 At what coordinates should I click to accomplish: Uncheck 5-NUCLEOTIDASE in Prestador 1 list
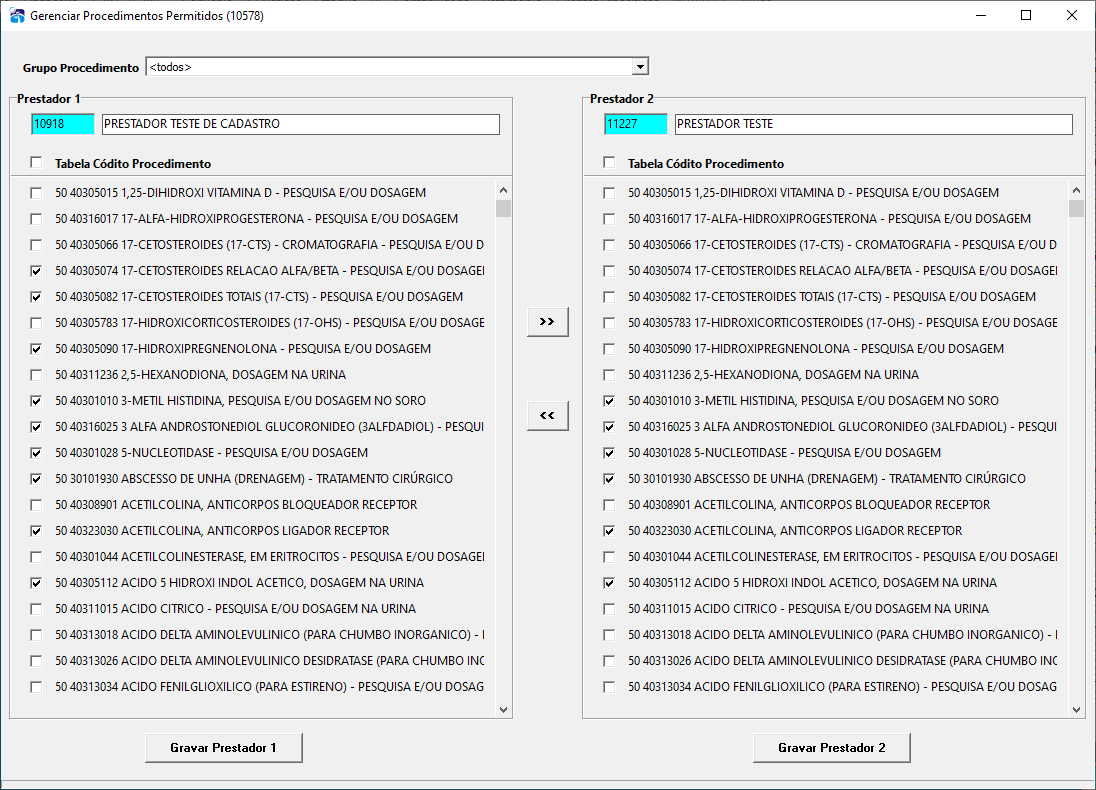pyautogui.click(x=36, y=453)
